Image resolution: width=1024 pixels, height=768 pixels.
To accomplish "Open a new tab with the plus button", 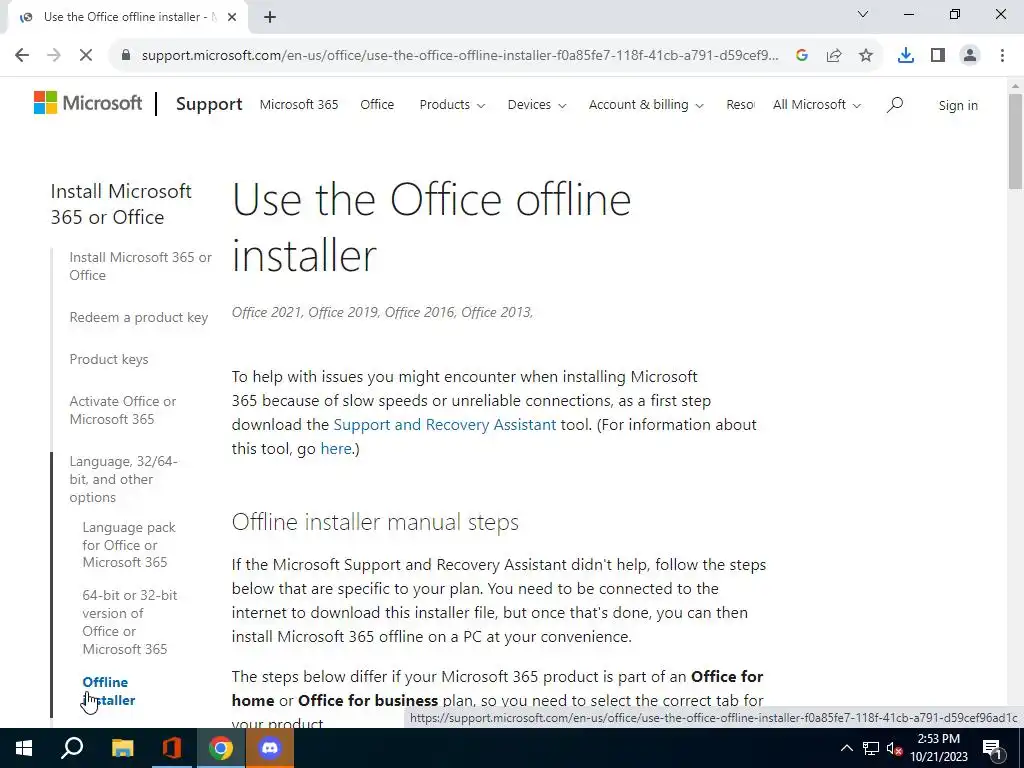I will point(270,17).
